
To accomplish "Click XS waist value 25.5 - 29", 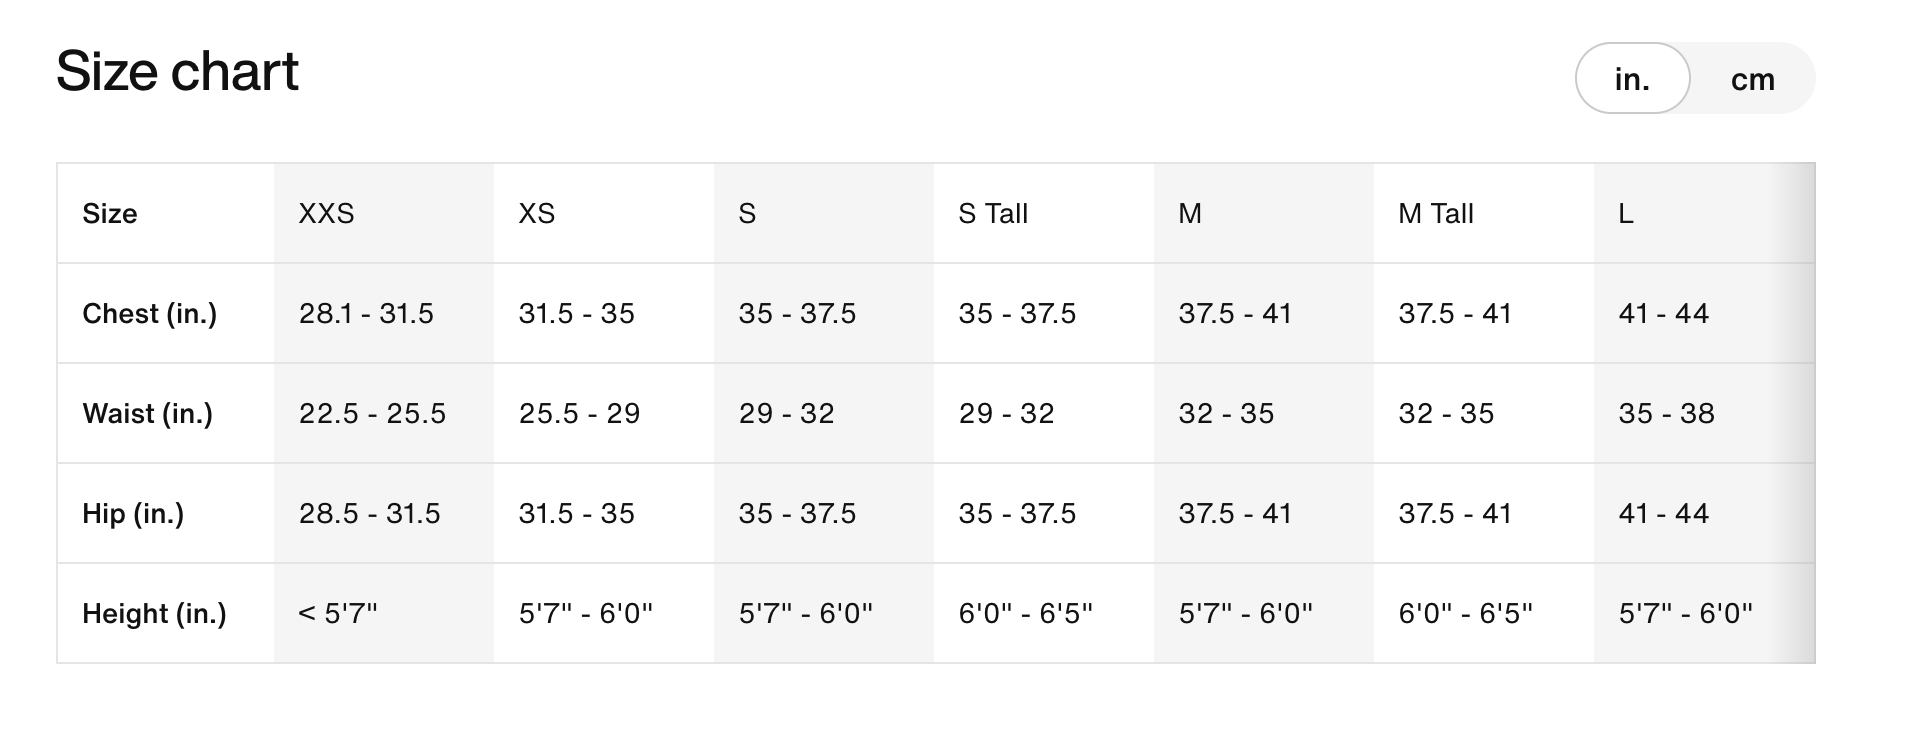I will click(x=579, y=413).
